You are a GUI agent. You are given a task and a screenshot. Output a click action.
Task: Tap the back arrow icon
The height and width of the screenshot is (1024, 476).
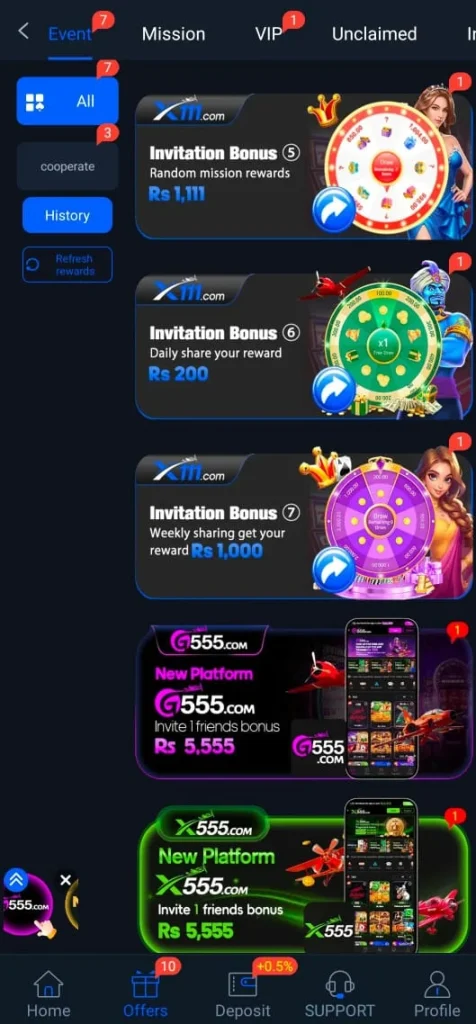pyautogui.click(x=24, y=31)
